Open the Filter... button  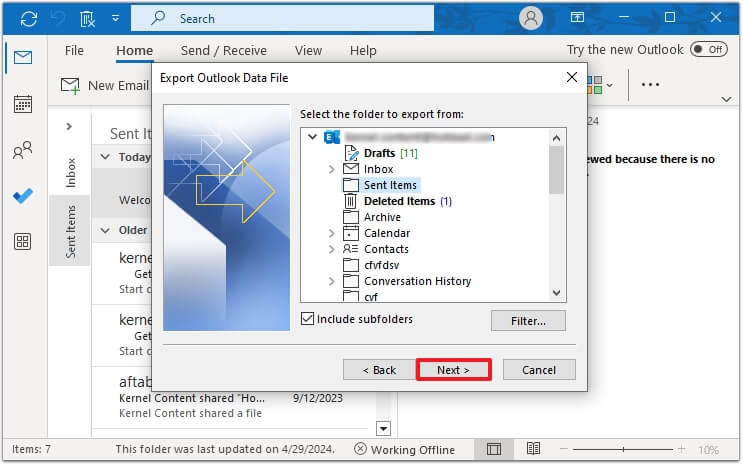[x=528, y=321]
